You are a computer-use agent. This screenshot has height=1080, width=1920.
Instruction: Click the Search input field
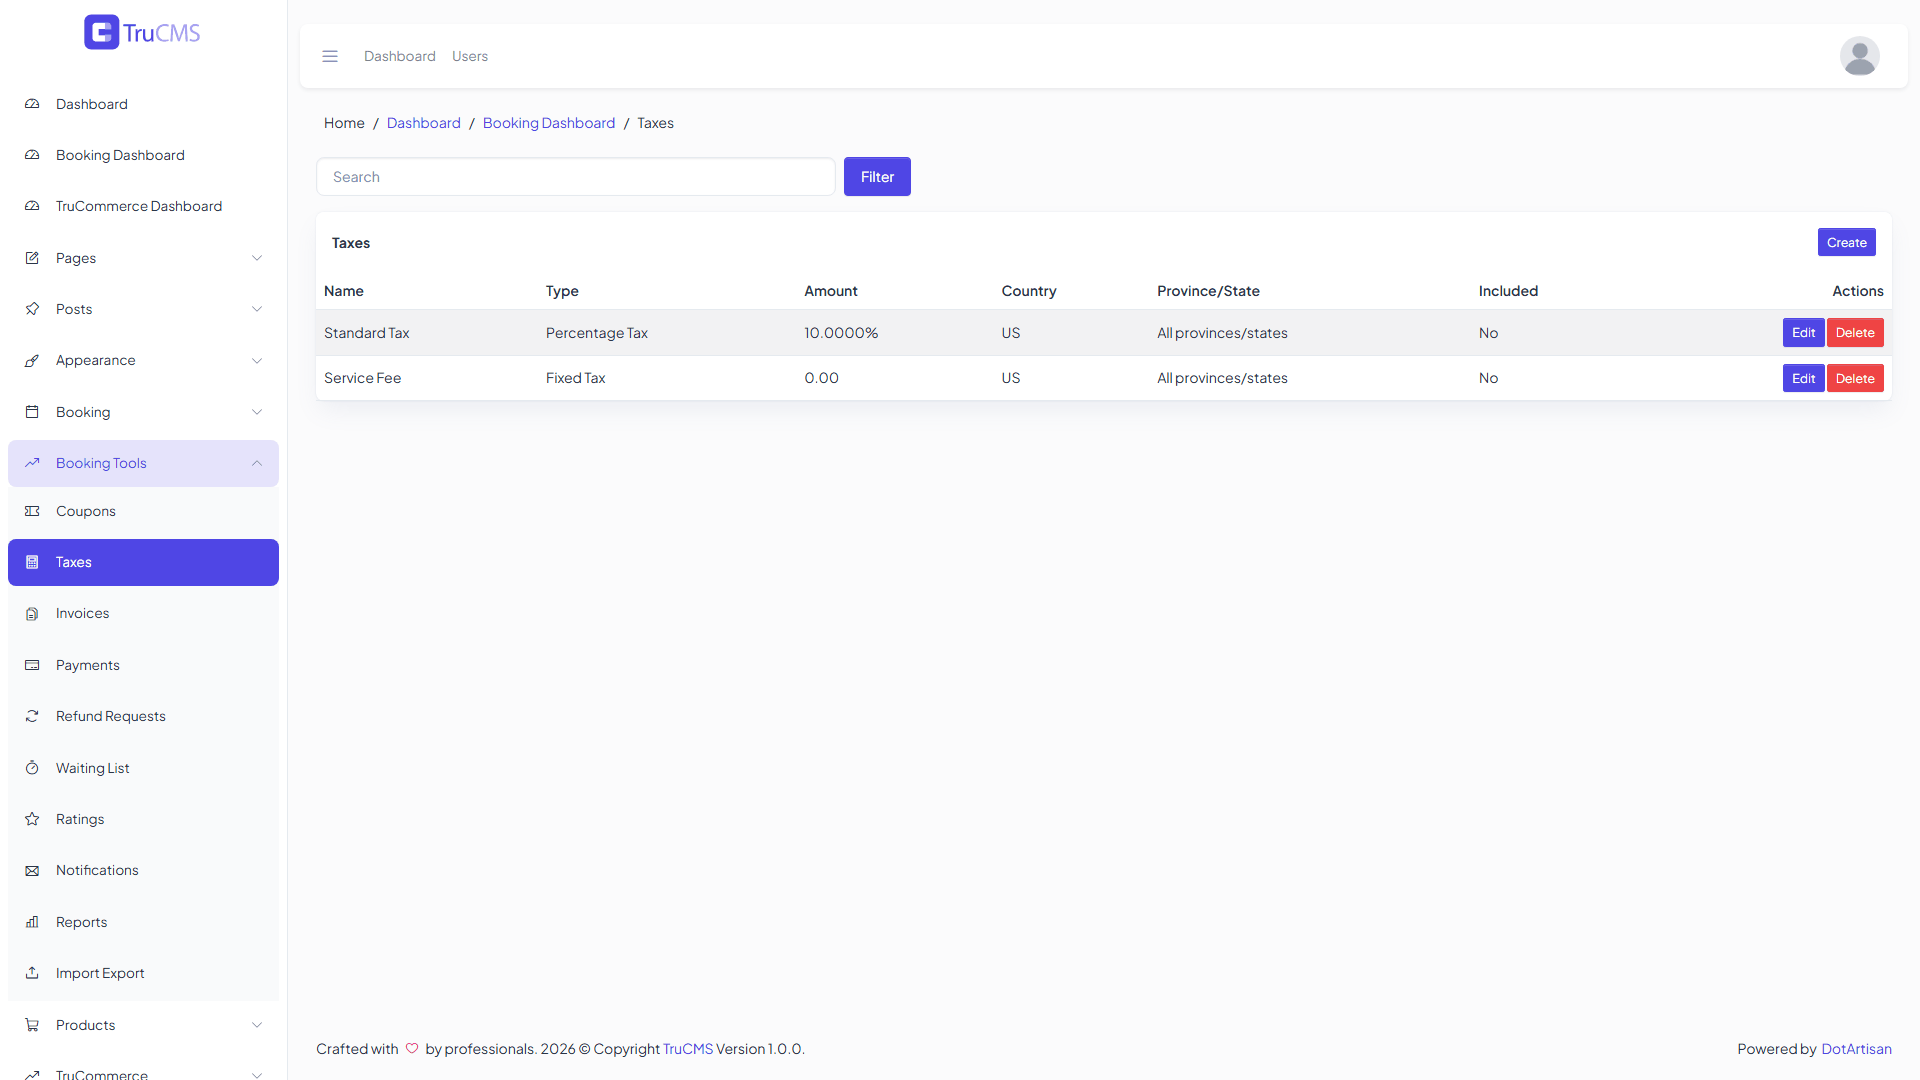tap(576, 177)
